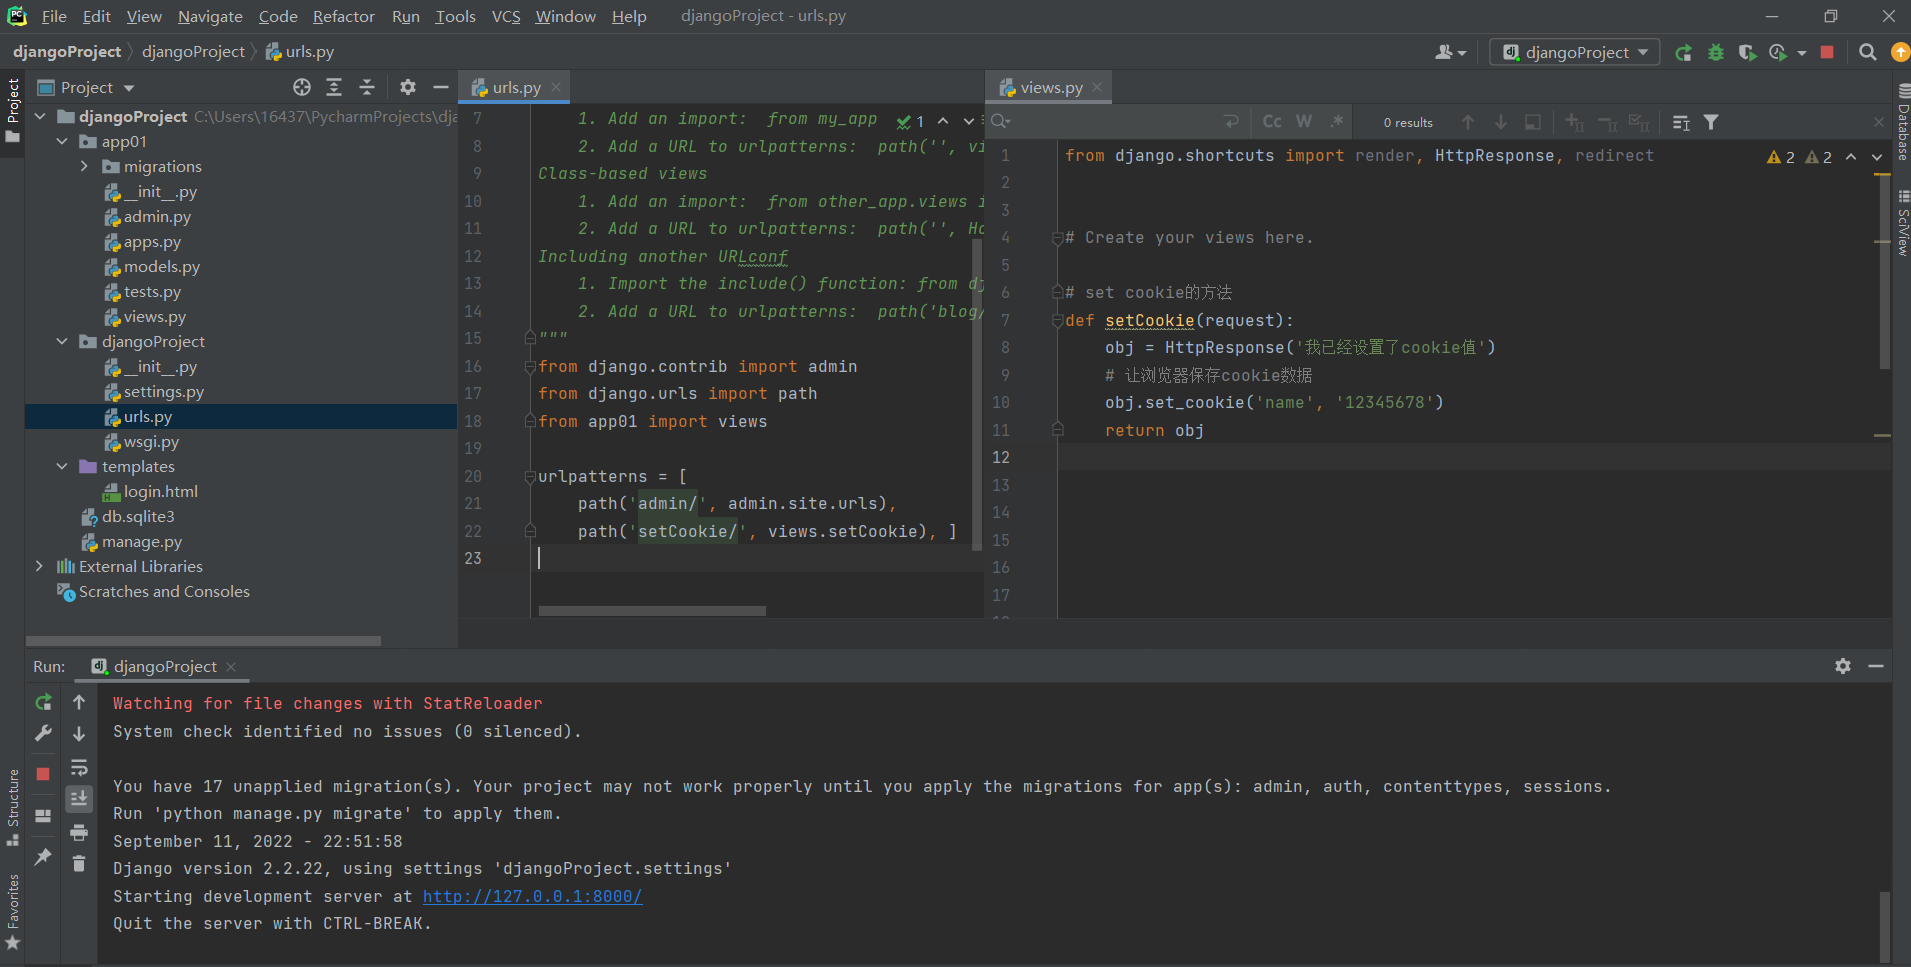Open Project panel gear options
This screenshot has width=1911, height=967.
[x=408, y=87]
